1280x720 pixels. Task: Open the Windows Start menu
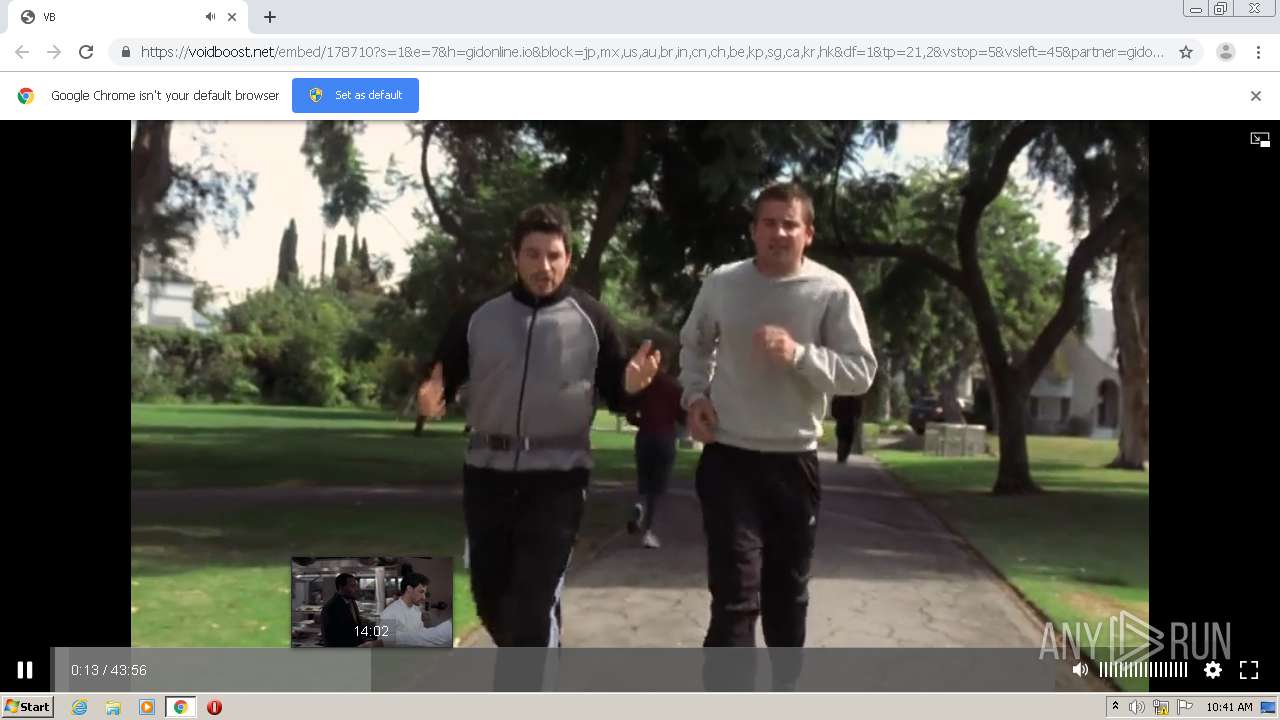coord(28,706)
